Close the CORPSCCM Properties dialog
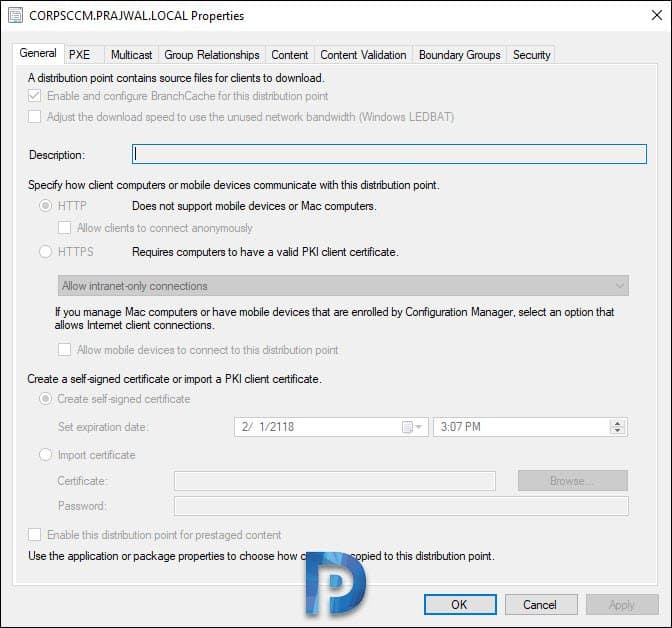Viewport: 672px width, 628px height. click(x=656, y=15)
